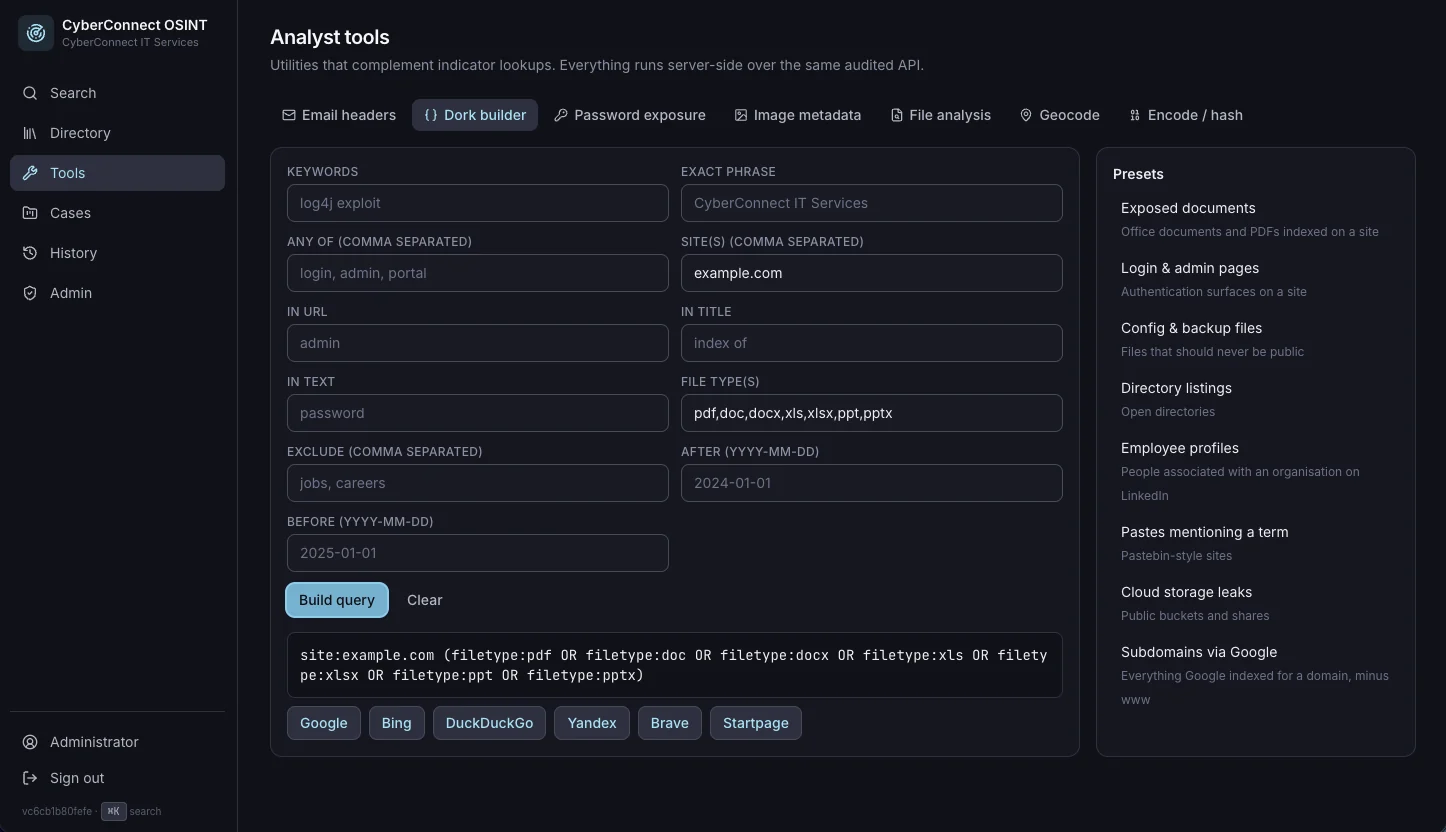Click the binary icon on Encode / hash tab

tap(1135, 115)
